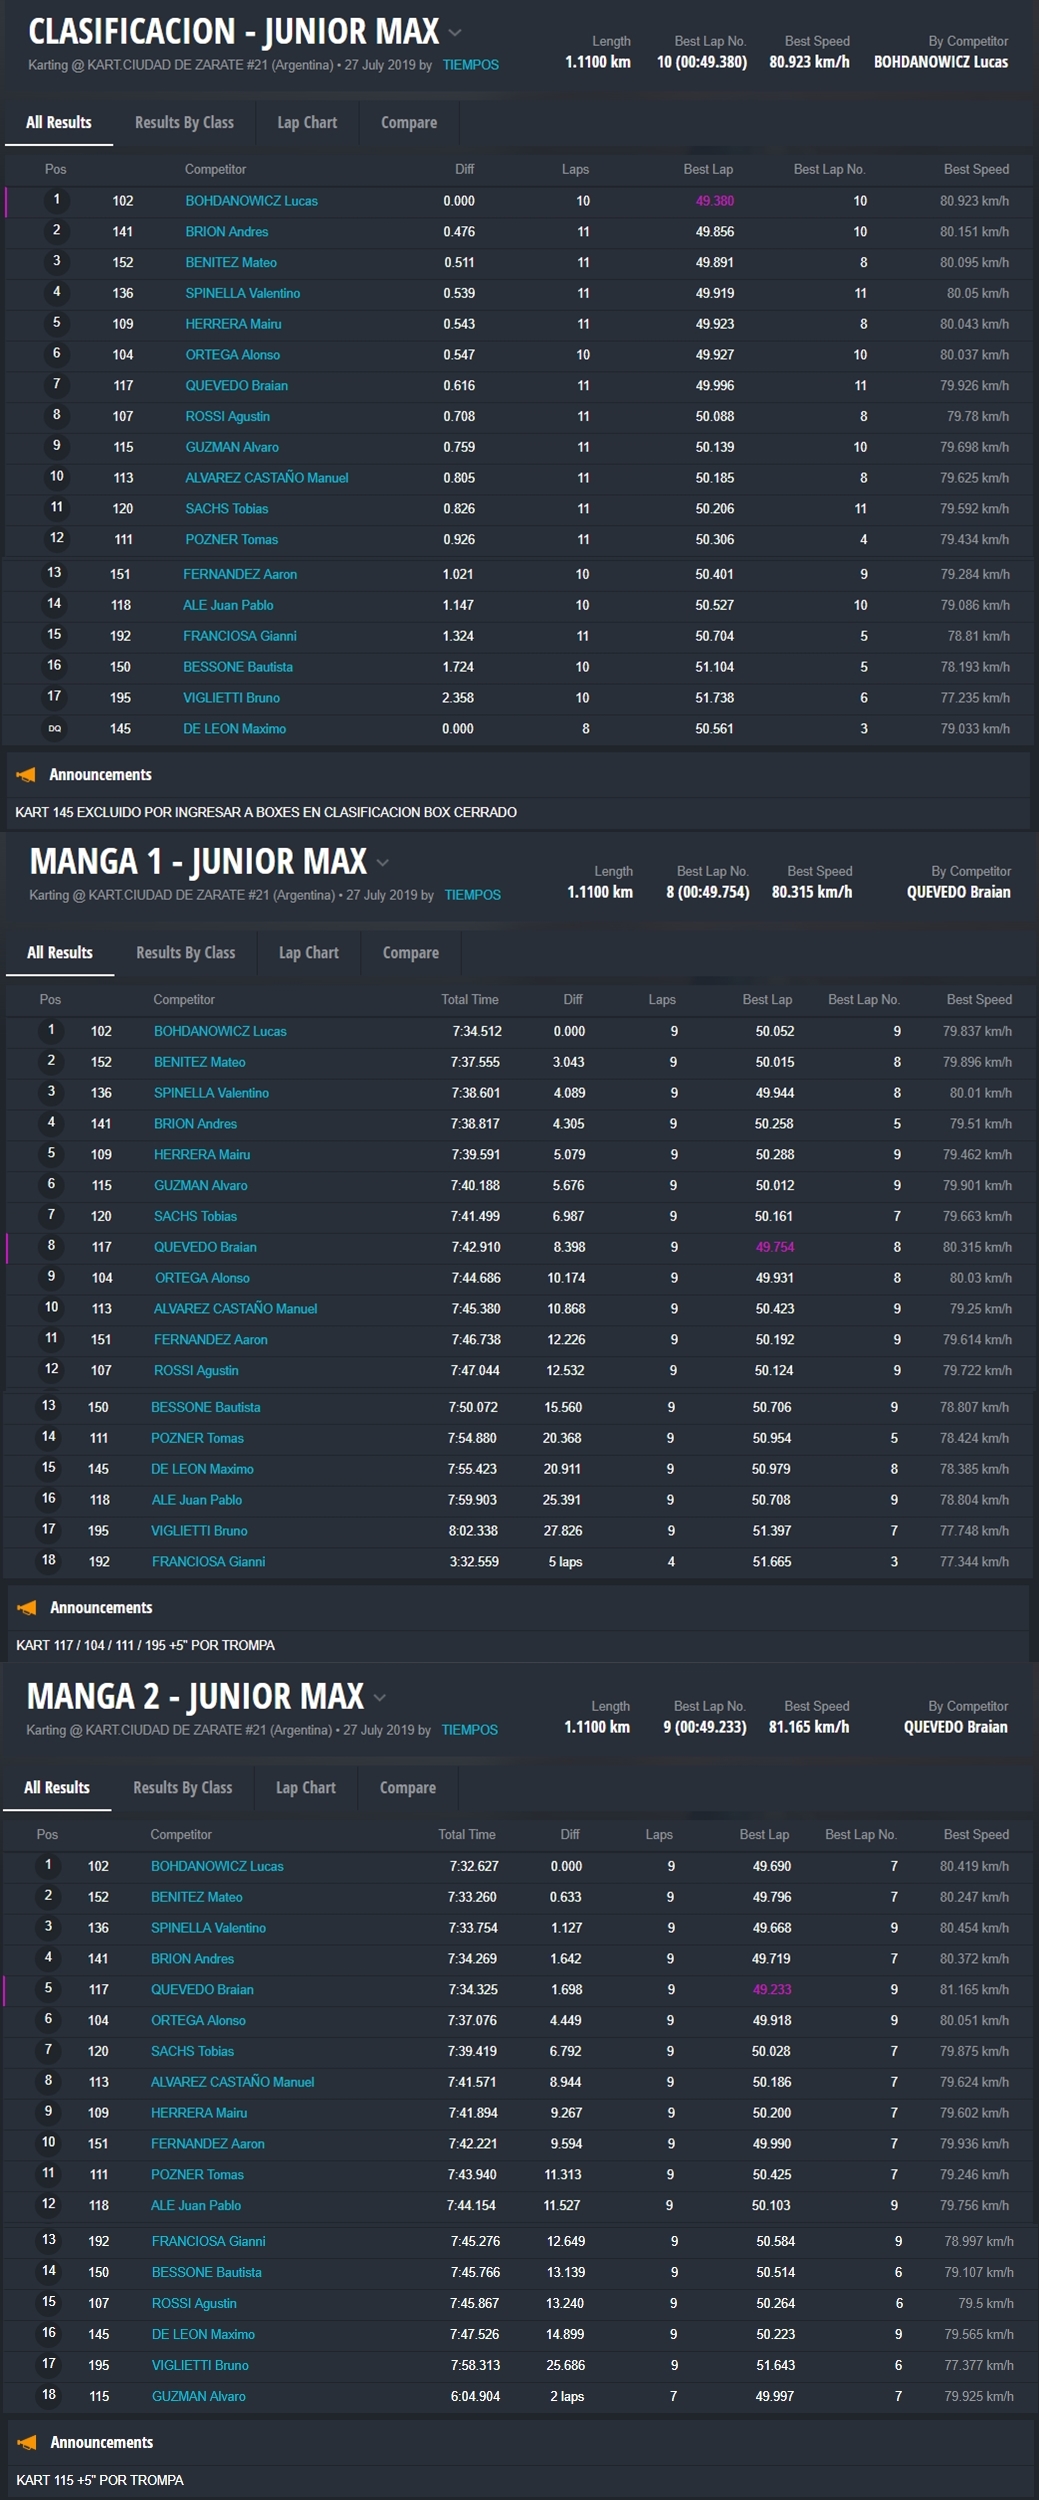Open TIEMPOS link under Manga 2 title
Image resolution: width=1039 pixels, height=2500 pixels.
(x=469, y=1730)
